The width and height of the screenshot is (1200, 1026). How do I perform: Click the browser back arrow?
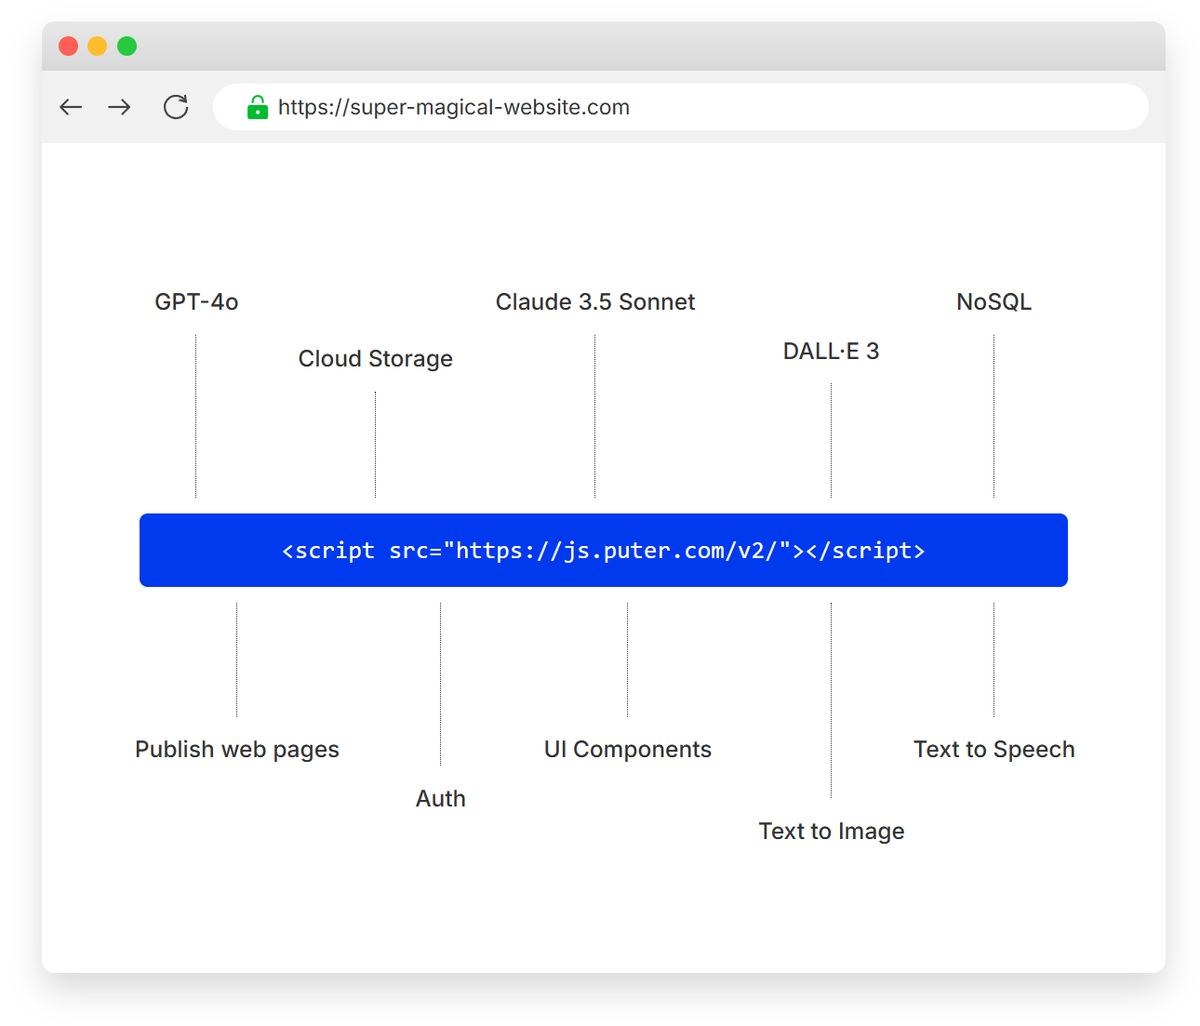70,107
